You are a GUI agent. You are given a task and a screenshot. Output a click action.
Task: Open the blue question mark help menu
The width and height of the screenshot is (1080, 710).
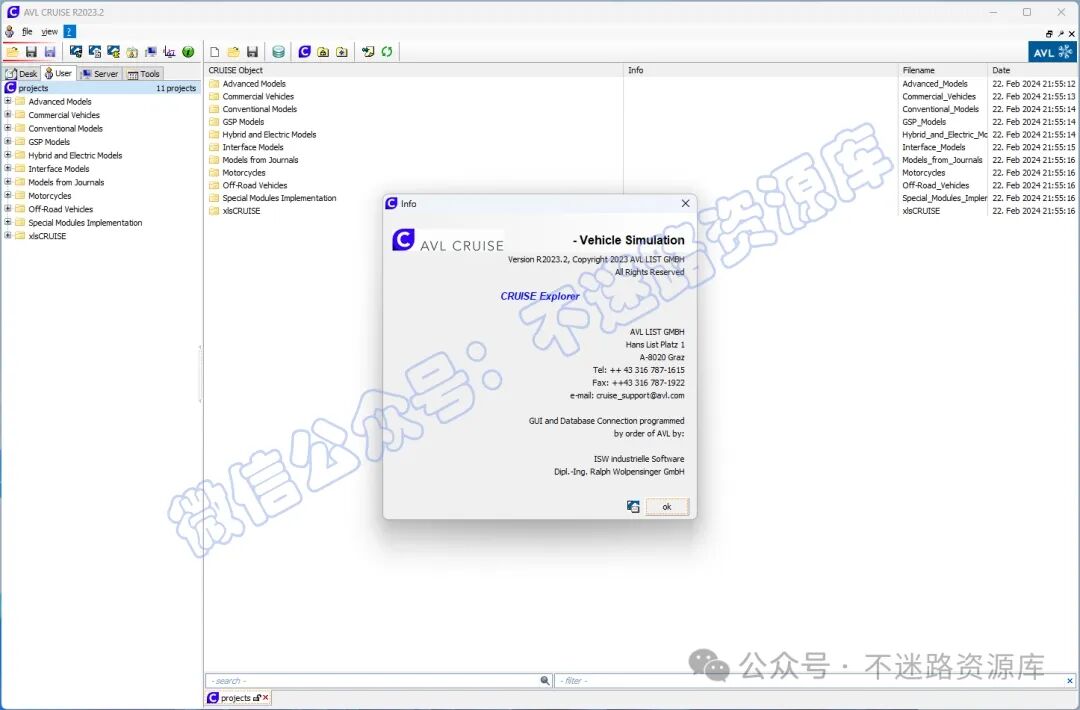pyautogui.click(x=70, y=32)
